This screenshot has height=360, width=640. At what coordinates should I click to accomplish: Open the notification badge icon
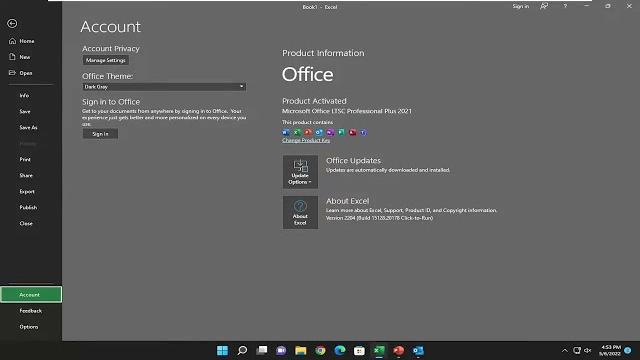tap(628, 351)
